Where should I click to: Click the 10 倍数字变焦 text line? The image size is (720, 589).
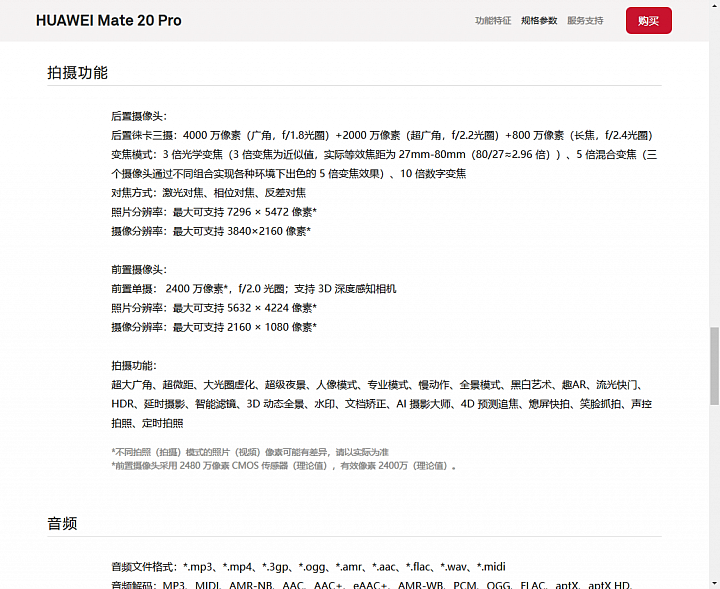coord(288,174)
